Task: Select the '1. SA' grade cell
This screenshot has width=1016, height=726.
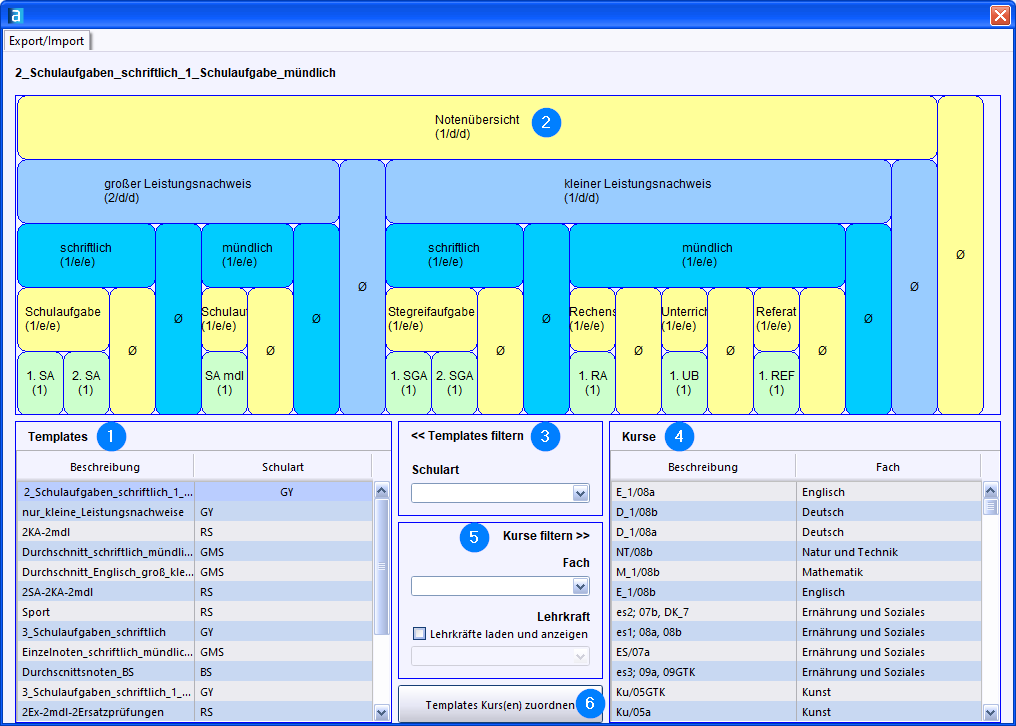Action: 40,382
